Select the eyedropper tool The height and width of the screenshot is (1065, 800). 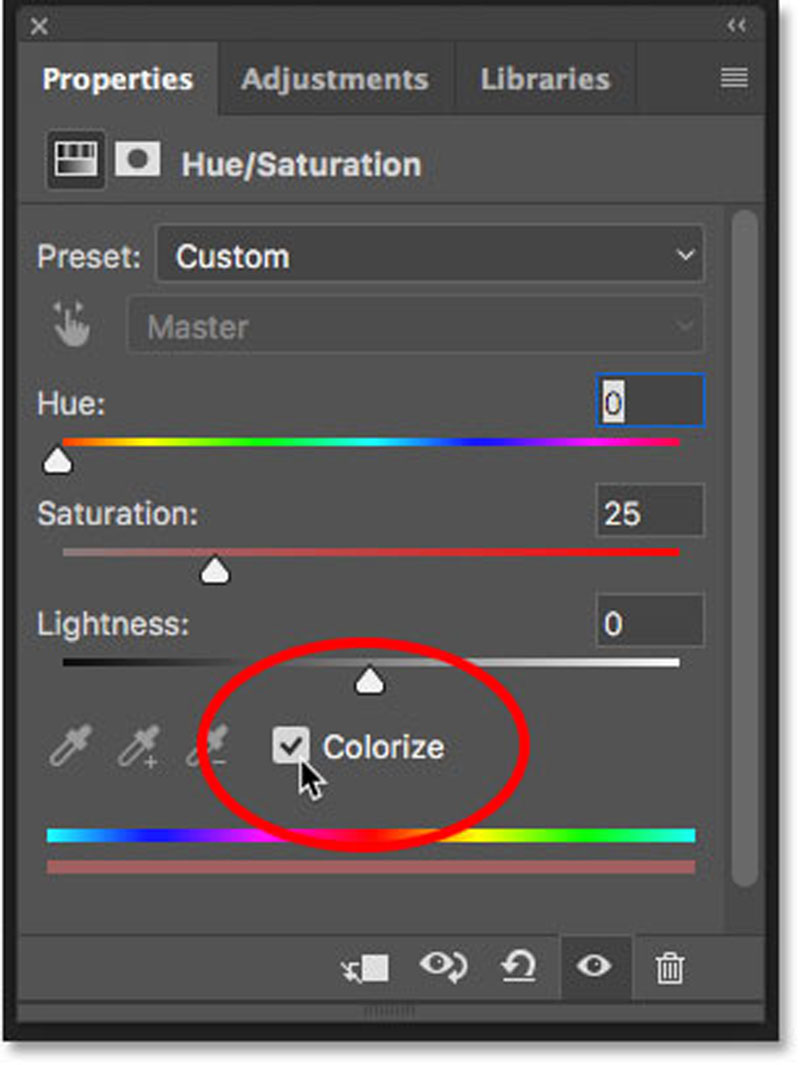(x=70, y=747)
